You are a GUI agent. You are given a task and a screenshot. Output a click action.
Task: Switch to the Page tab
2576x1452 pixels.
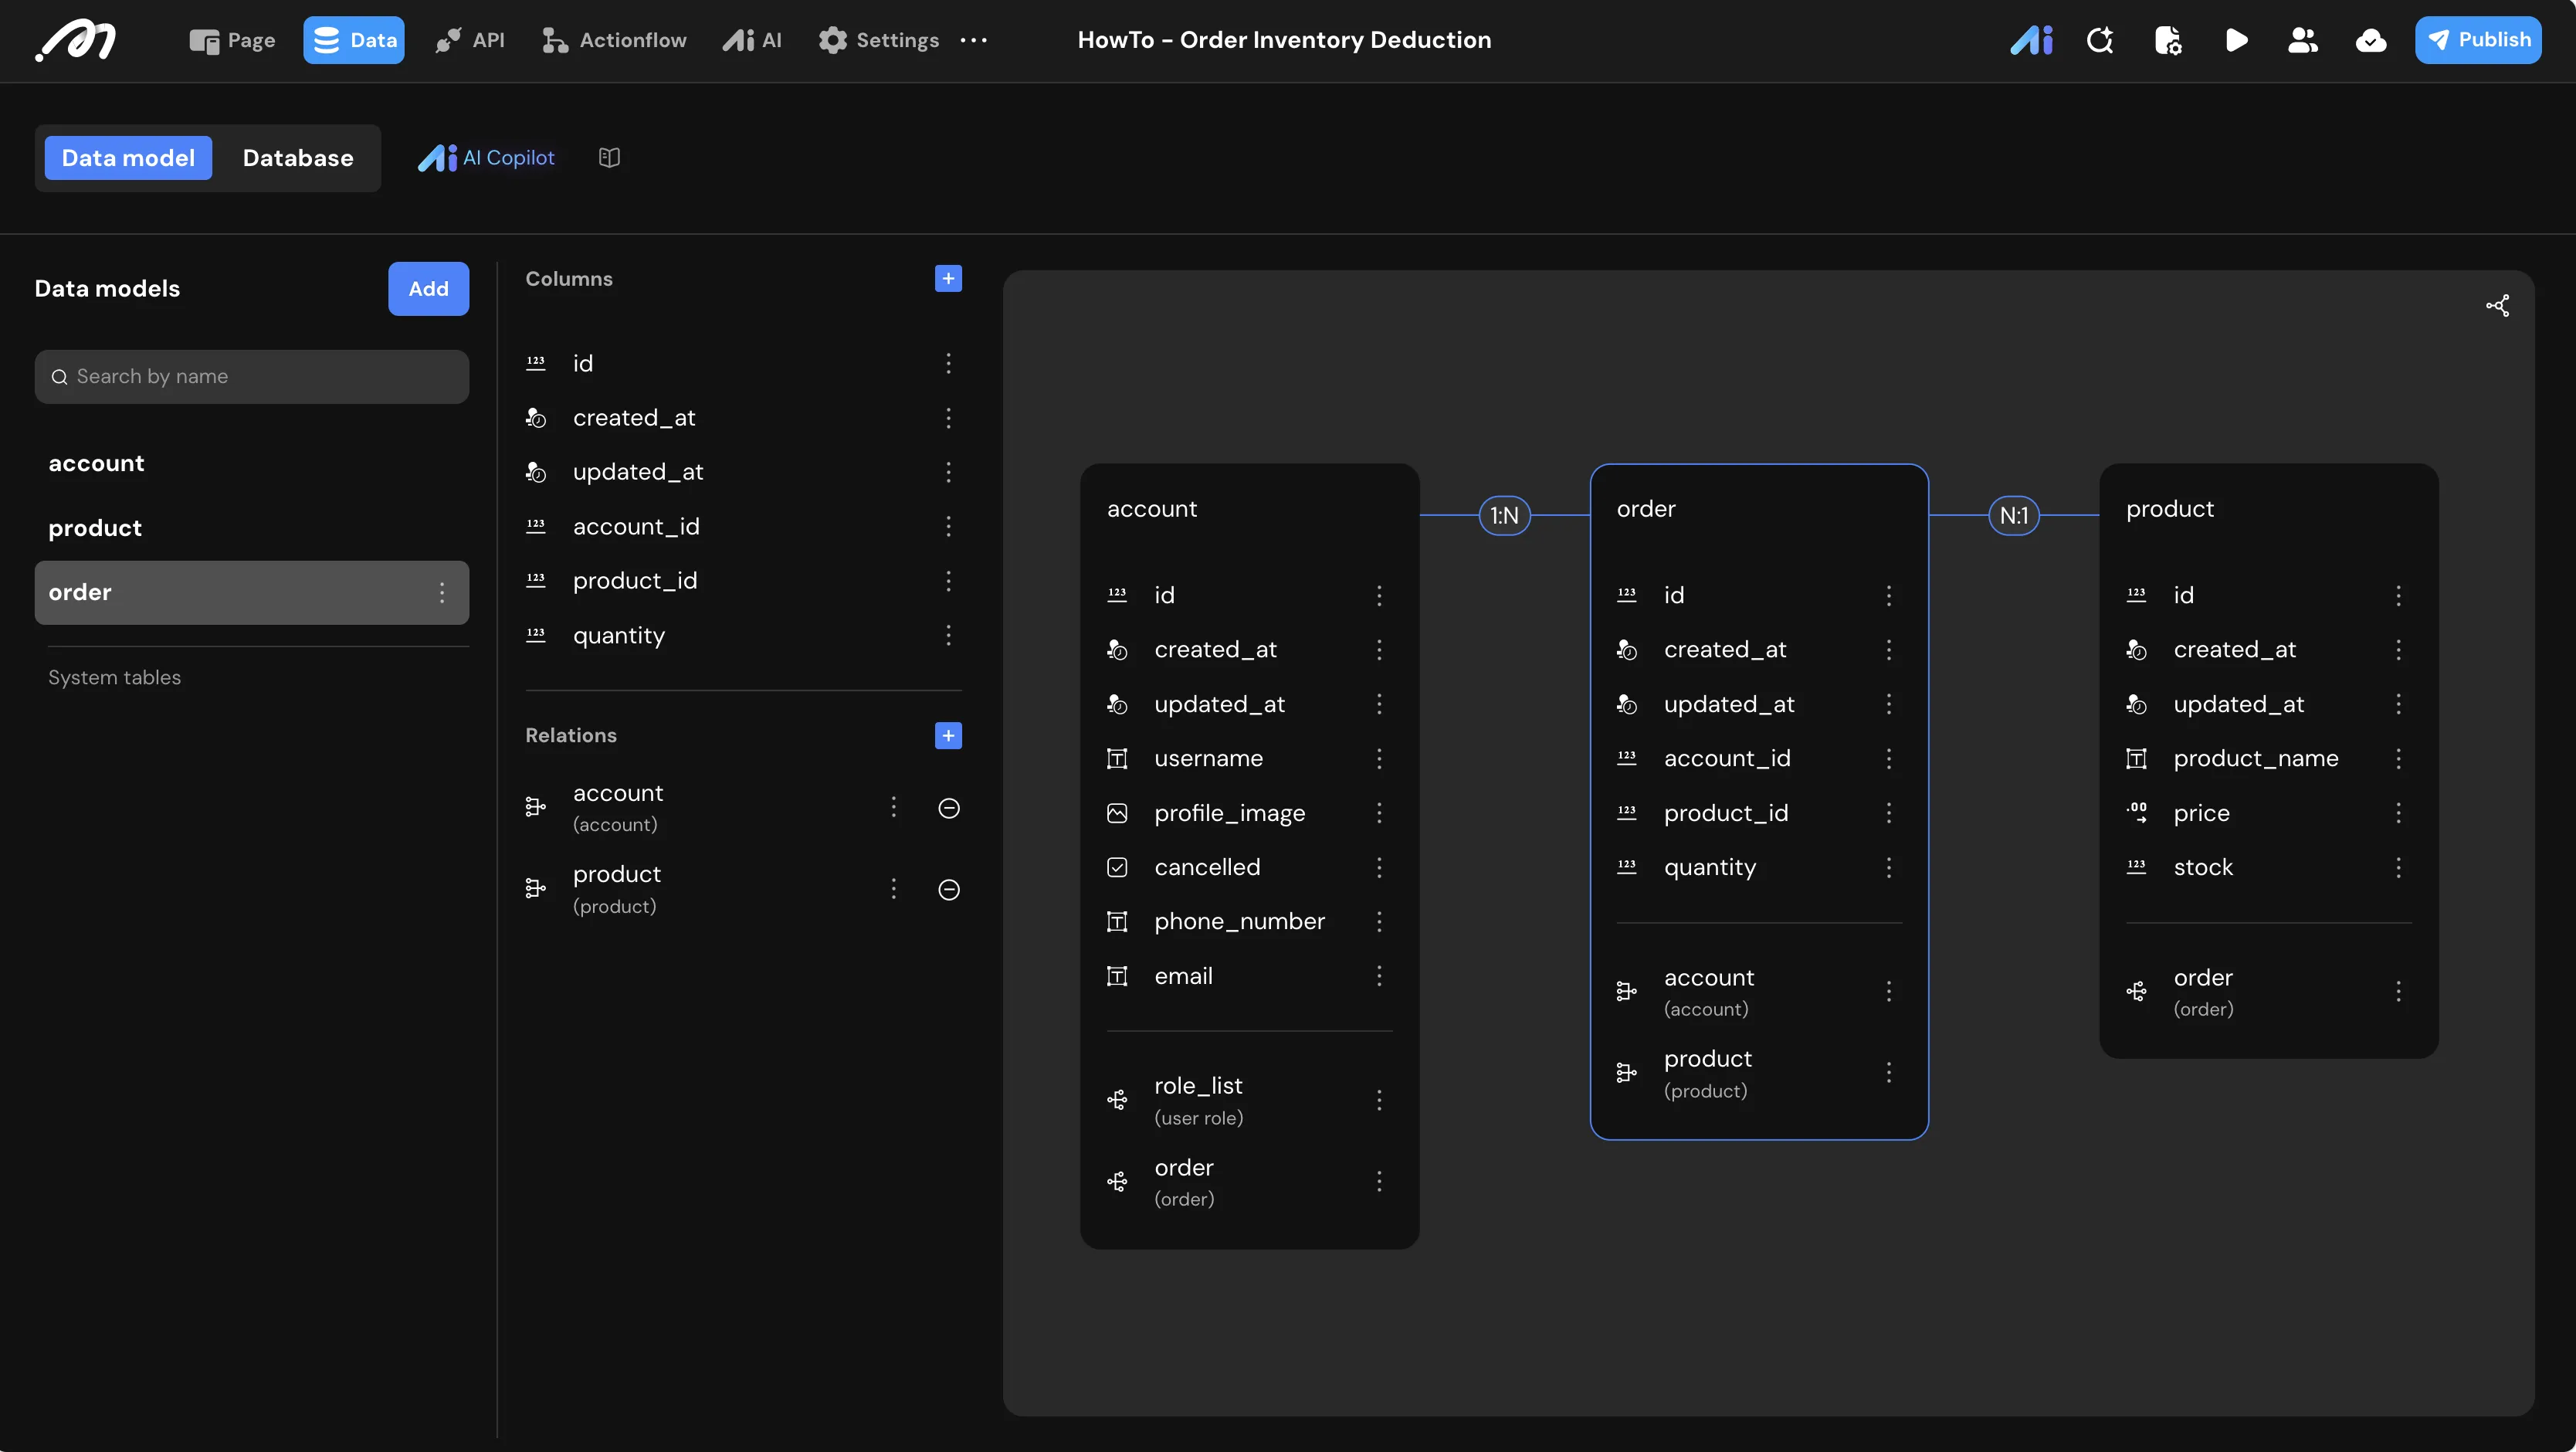tap(232, 40)
